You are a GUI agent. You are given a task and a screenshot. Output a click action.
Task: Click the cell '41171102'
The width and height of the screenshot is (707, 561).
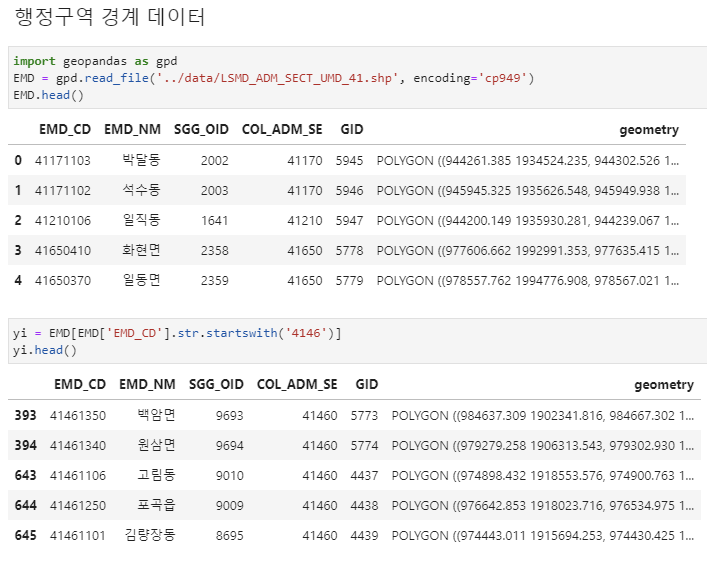tap(63, 190)
